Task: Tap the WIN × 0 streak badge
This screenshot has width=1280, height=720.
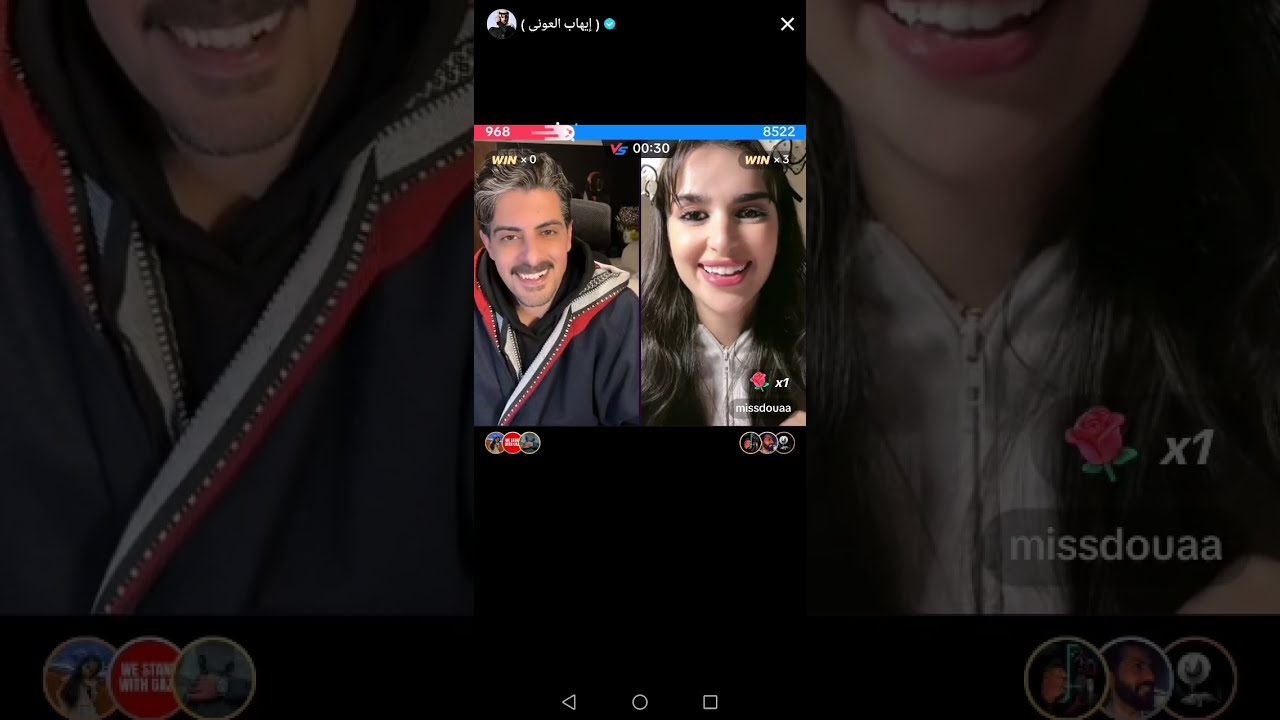Action: tap(514, 160)
